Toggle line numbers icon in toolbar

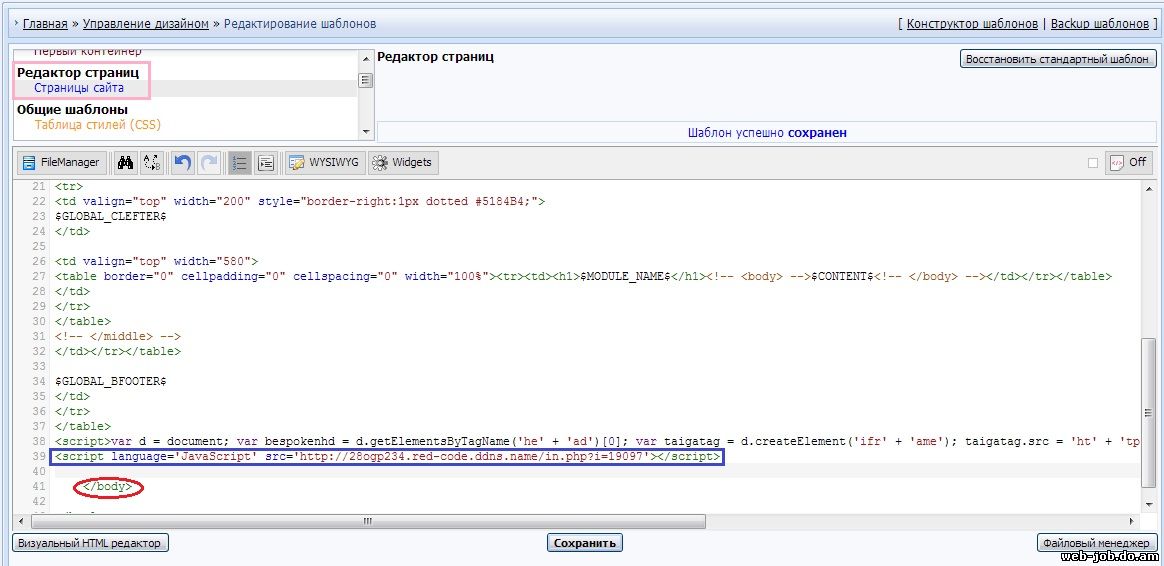(239, 163)
